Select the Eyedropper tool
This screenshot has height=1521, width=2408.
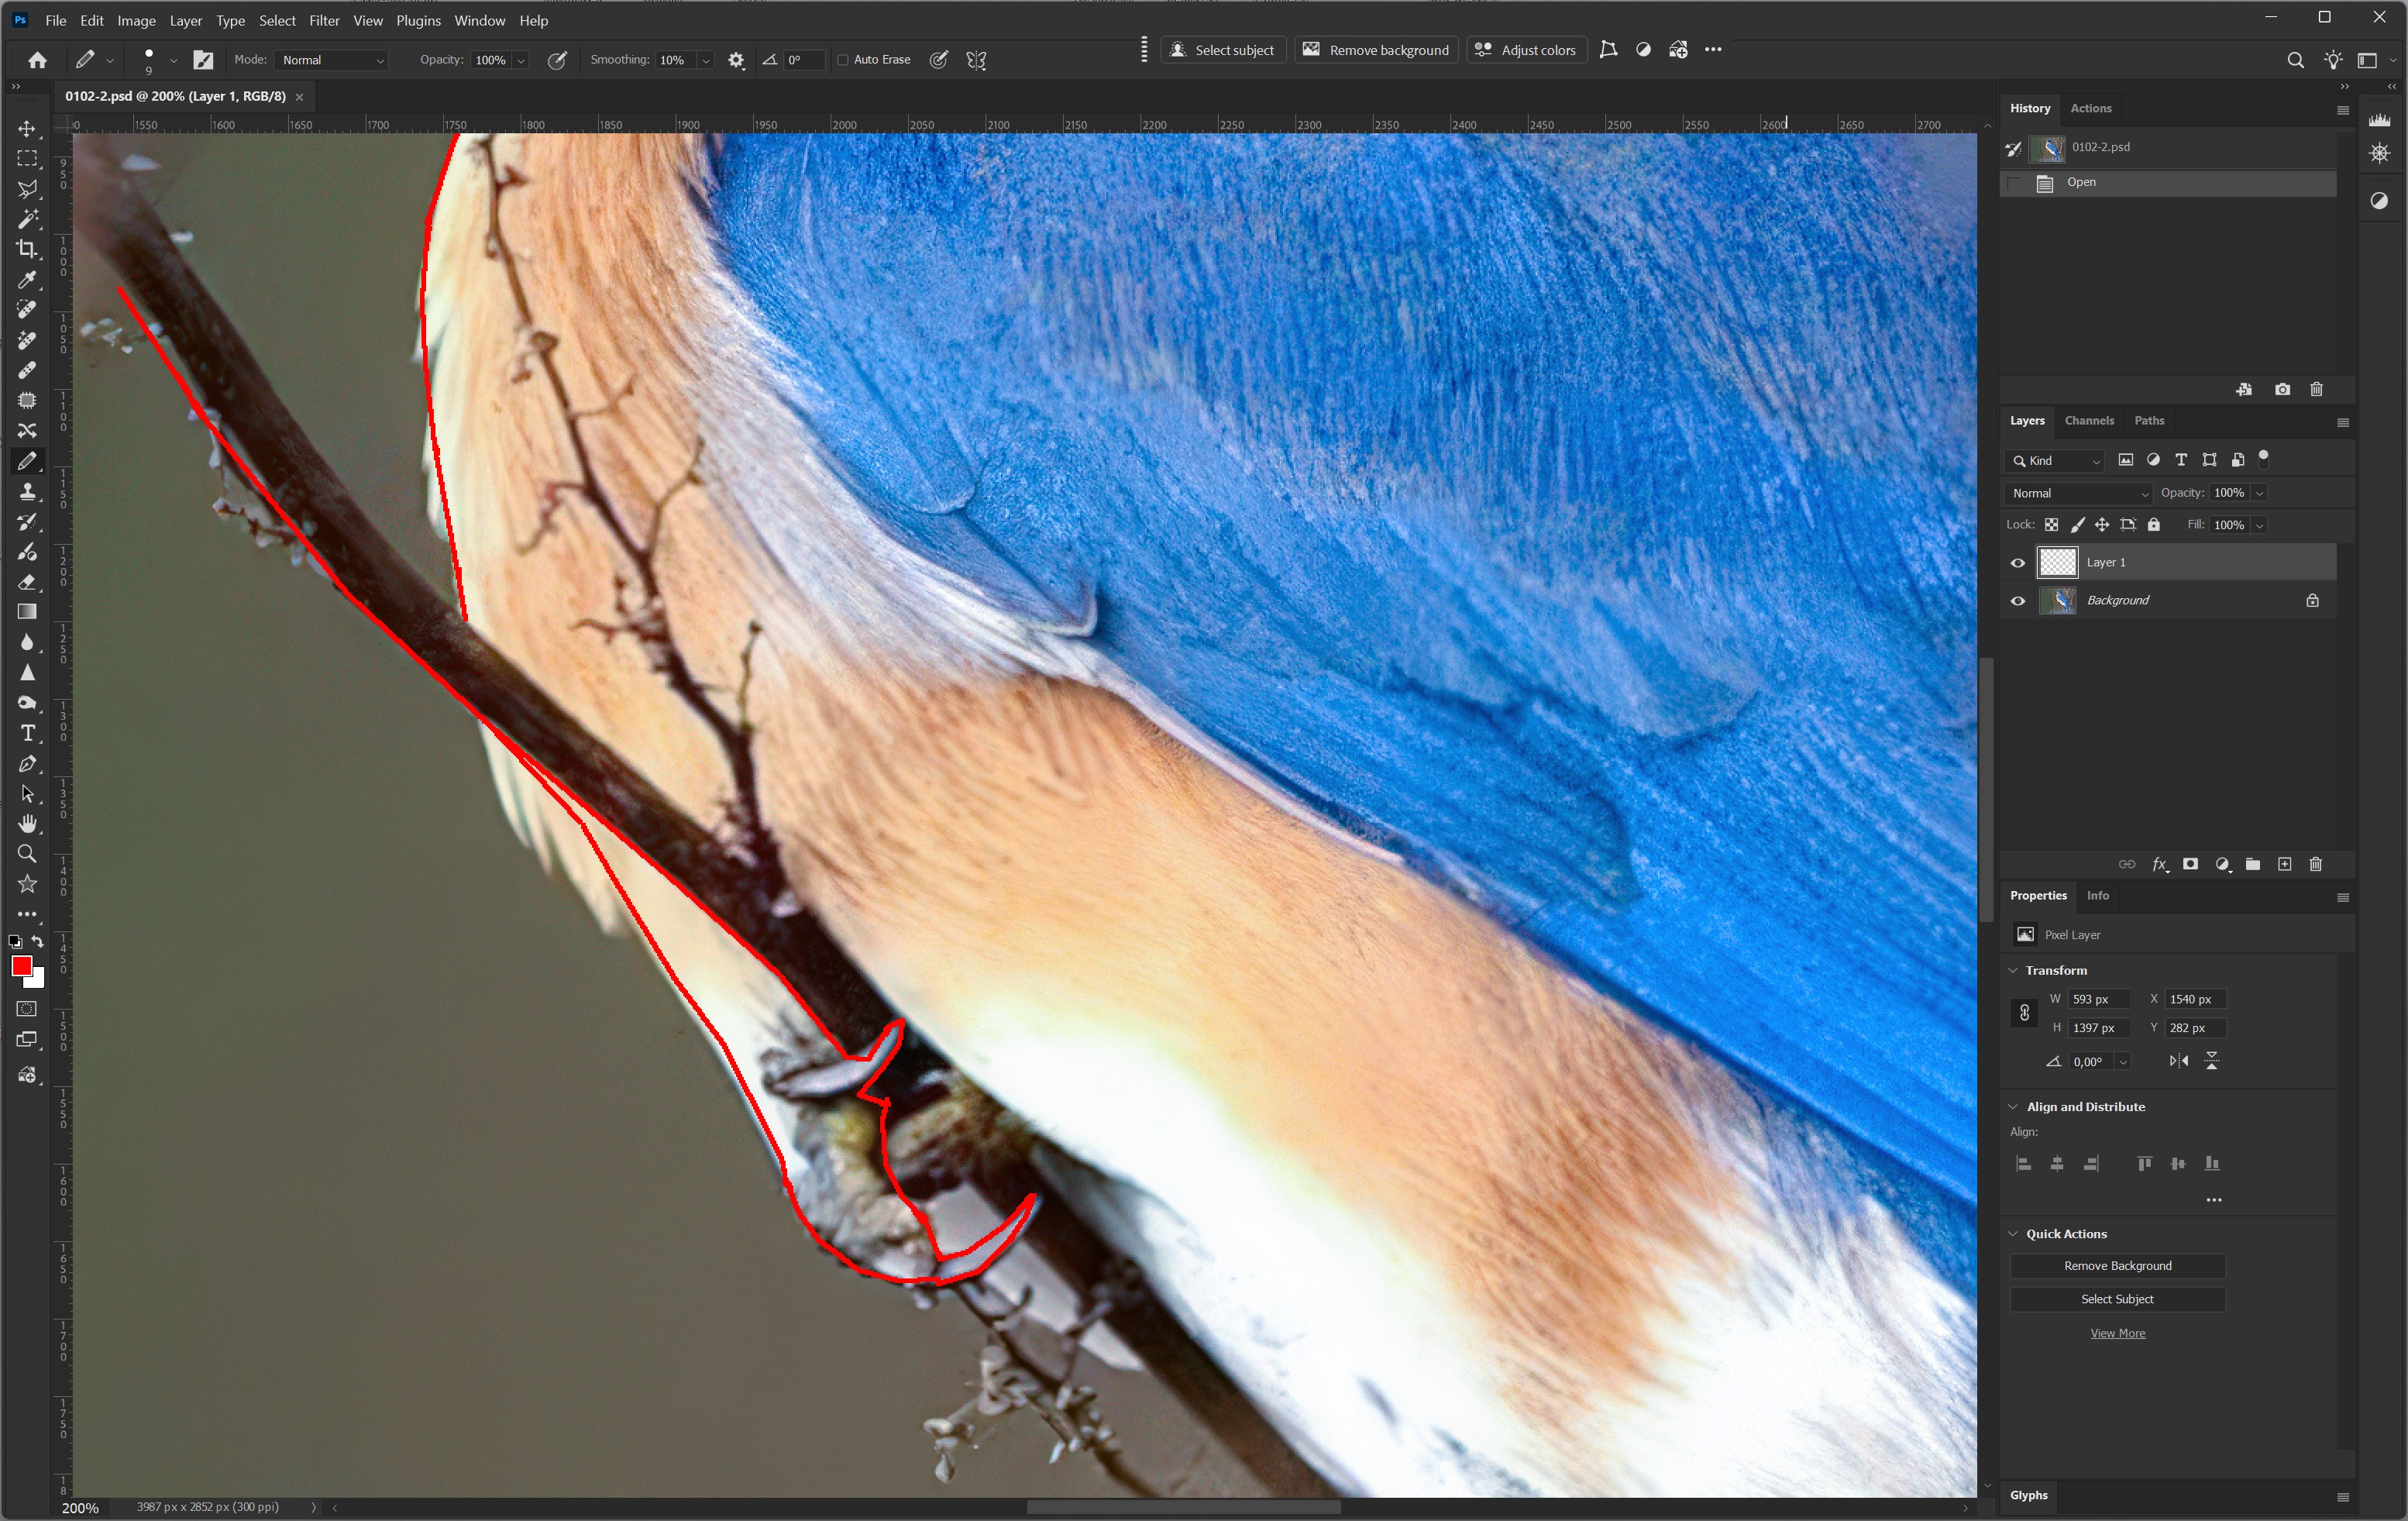click(x=27, y=279)
